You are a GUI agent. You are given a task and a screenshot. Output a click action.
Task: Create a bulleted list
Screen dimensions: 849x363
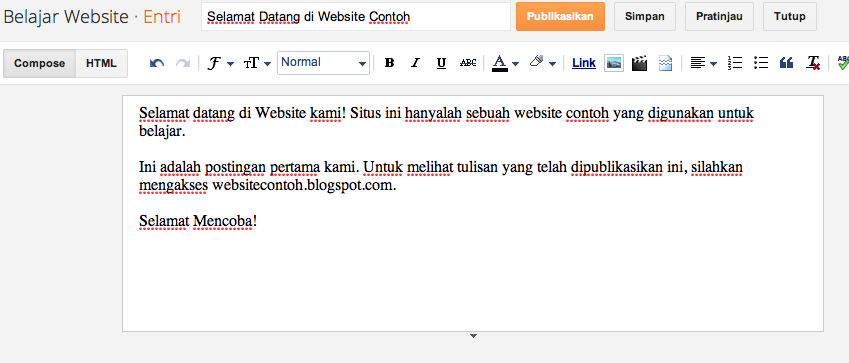(x=761, y=63)
